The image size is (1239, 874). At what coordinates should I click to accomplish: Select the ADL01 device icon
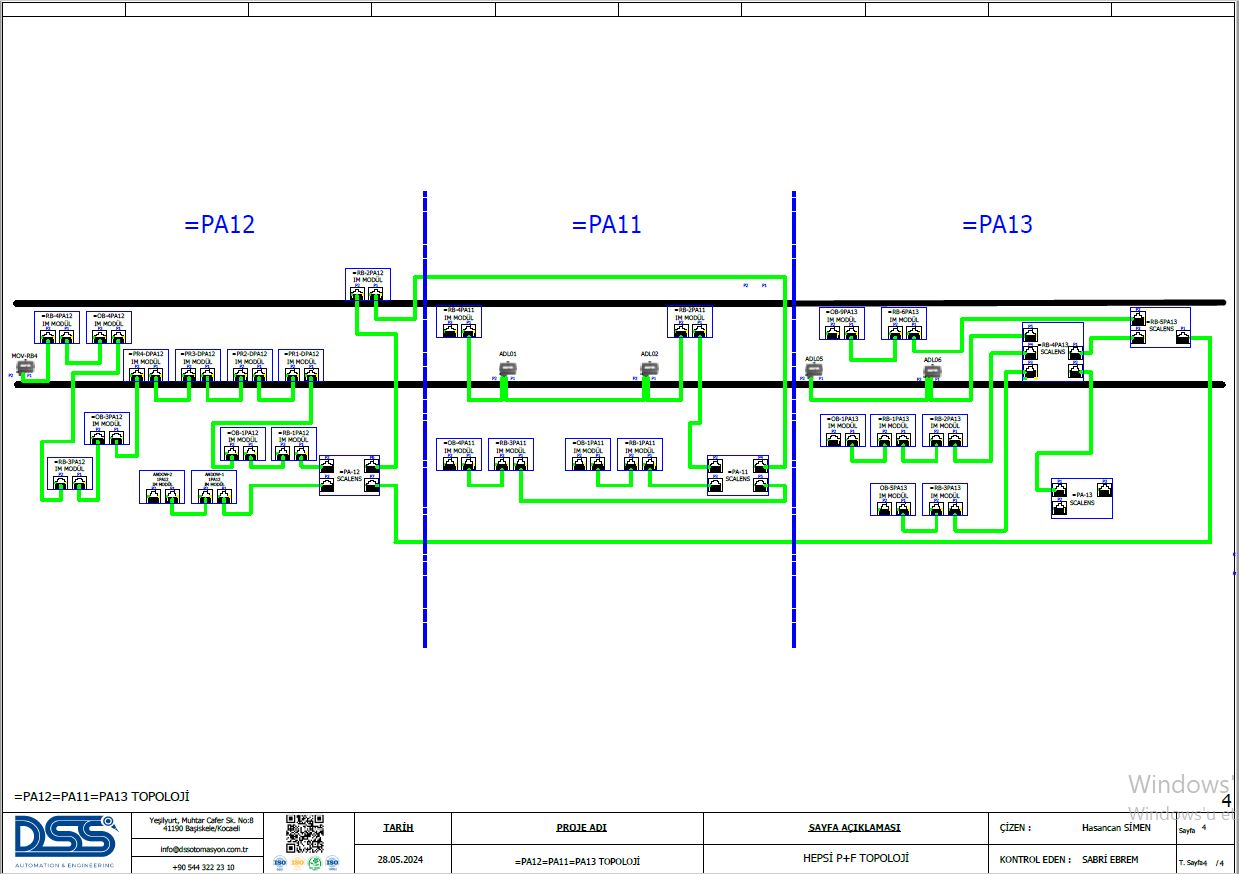(507, 369)
